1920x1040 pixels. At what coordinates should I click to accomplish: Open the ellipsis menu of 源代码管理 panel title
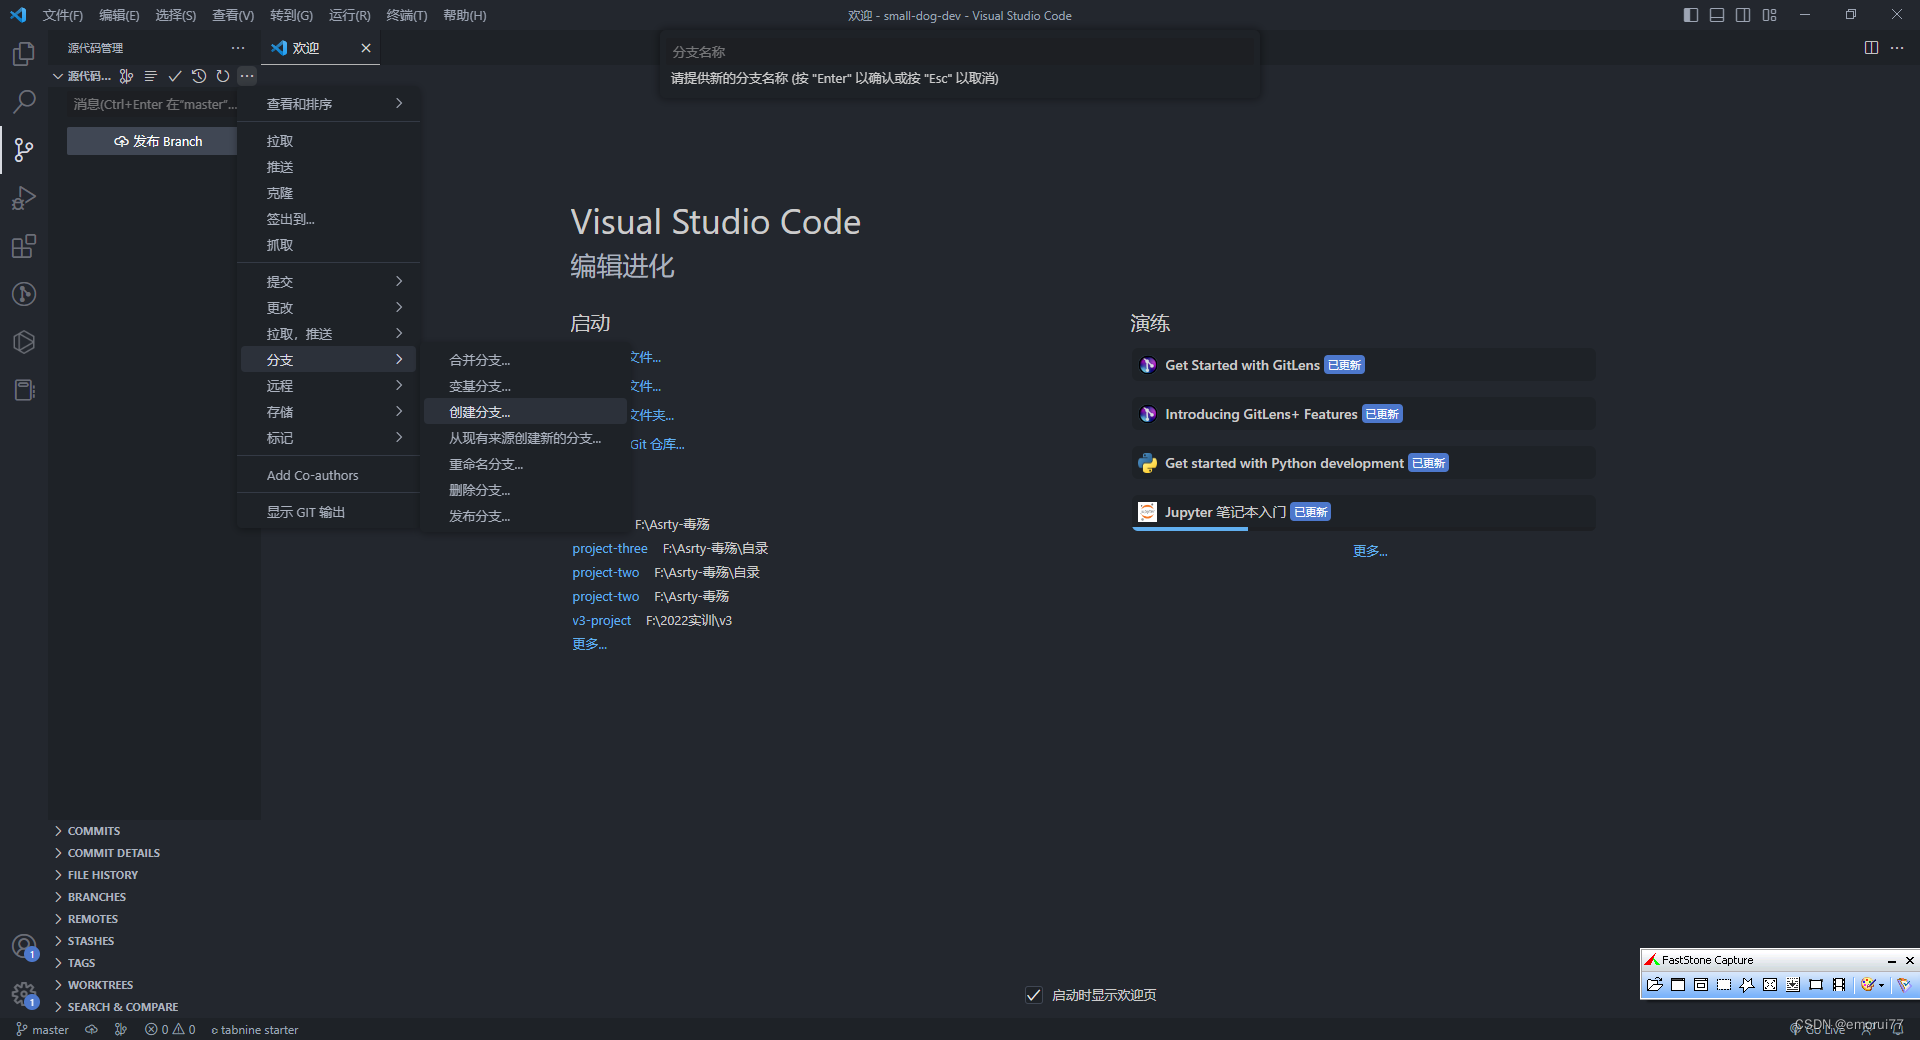point(238,48)
